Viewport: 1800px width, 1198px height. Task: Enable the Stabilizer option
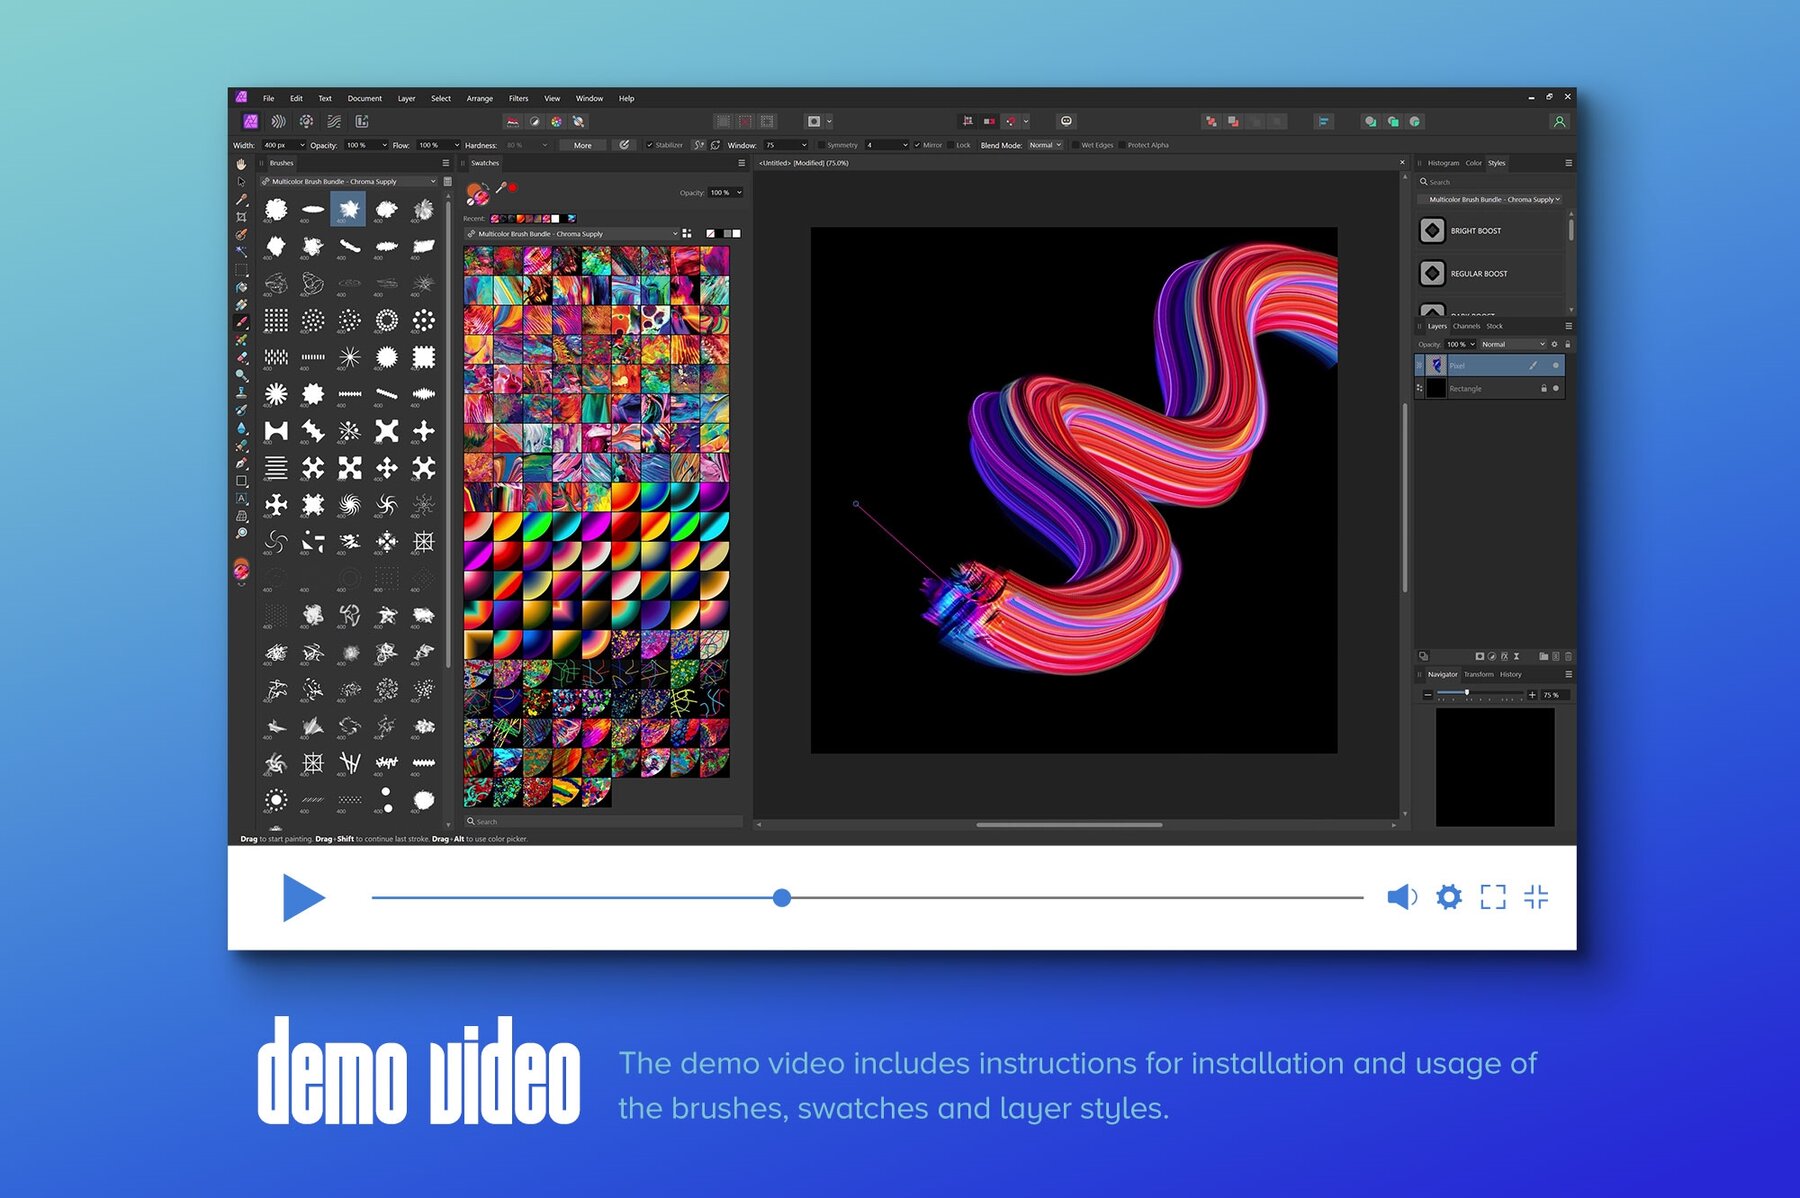[x=652, y=145]
